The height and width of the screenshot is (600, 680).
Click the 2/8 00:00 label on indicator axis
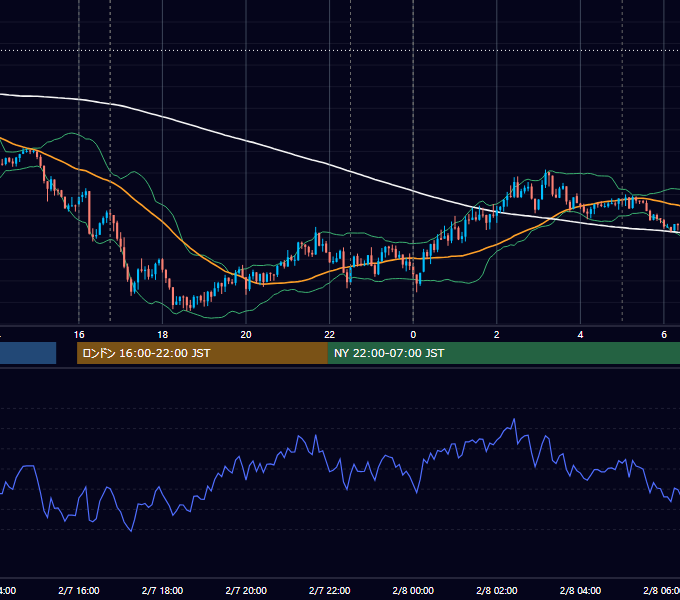click(413, 590)
